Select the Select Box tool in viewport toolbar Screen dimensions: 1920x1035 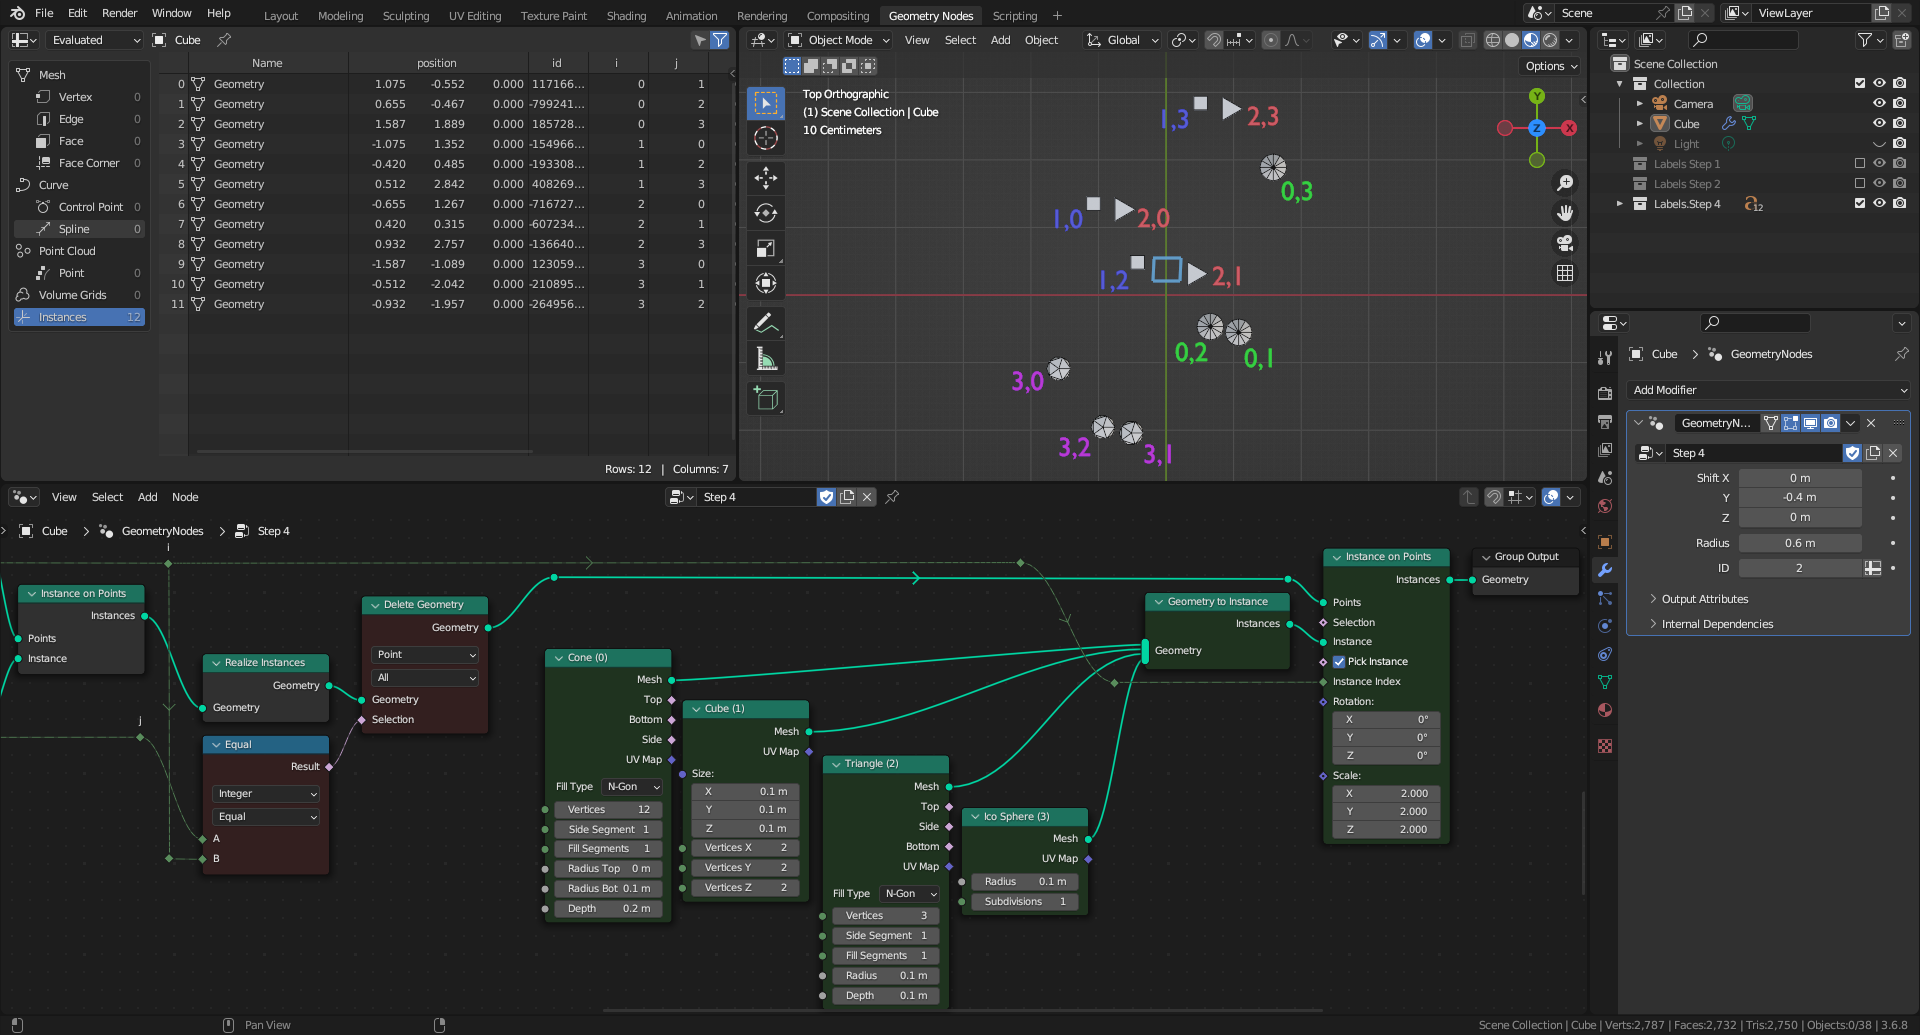(x=766, y=103)
